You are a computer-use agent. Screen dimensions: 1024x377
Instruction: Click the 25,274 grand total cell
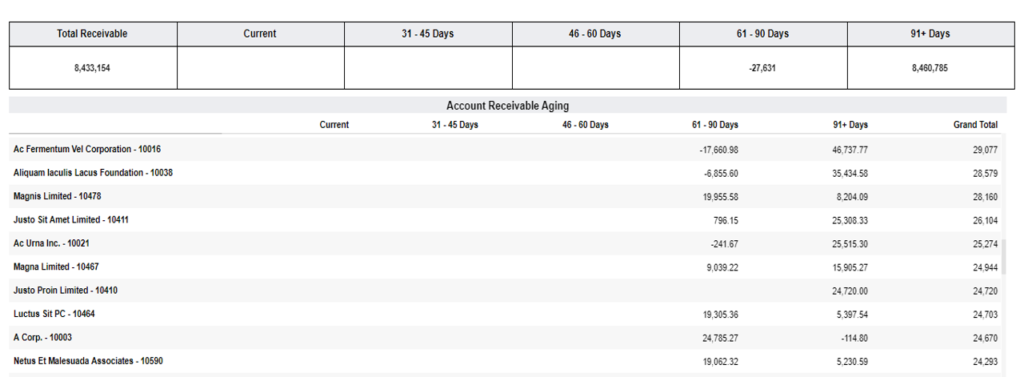tap(985, 244)
